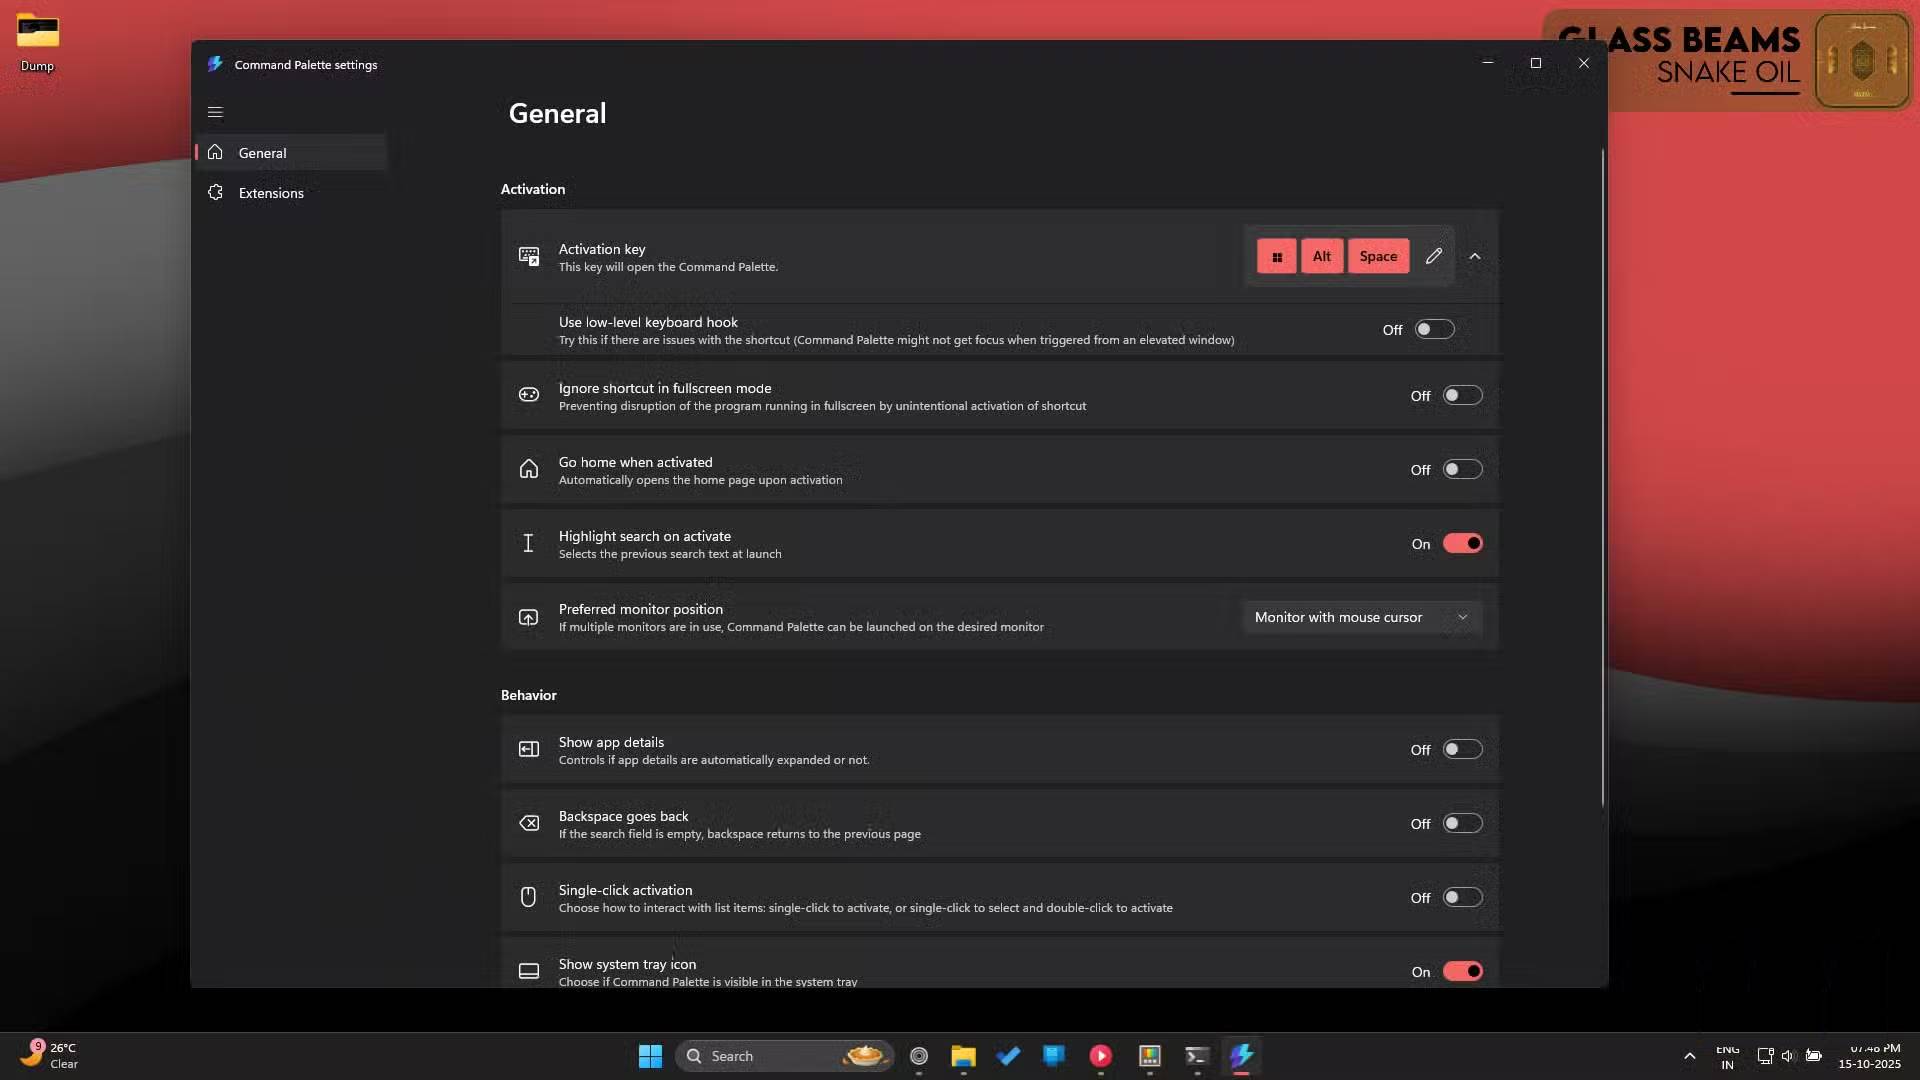Click the Alt key shortcut button
1920x1080 pixels.
click(1321, 256)
